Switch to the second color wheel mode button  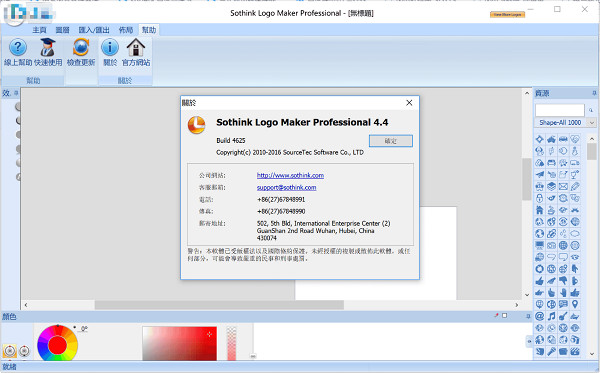[x=24, y=350]
